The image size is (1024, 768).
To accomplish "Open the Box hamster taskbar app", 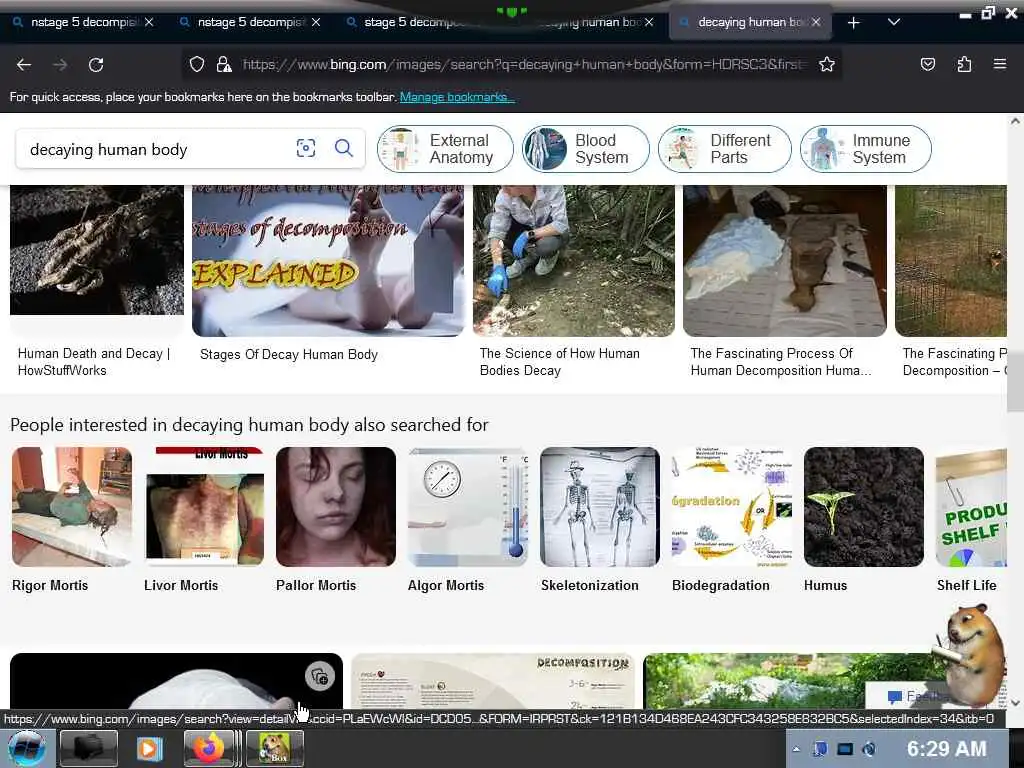I will (274, 748).
